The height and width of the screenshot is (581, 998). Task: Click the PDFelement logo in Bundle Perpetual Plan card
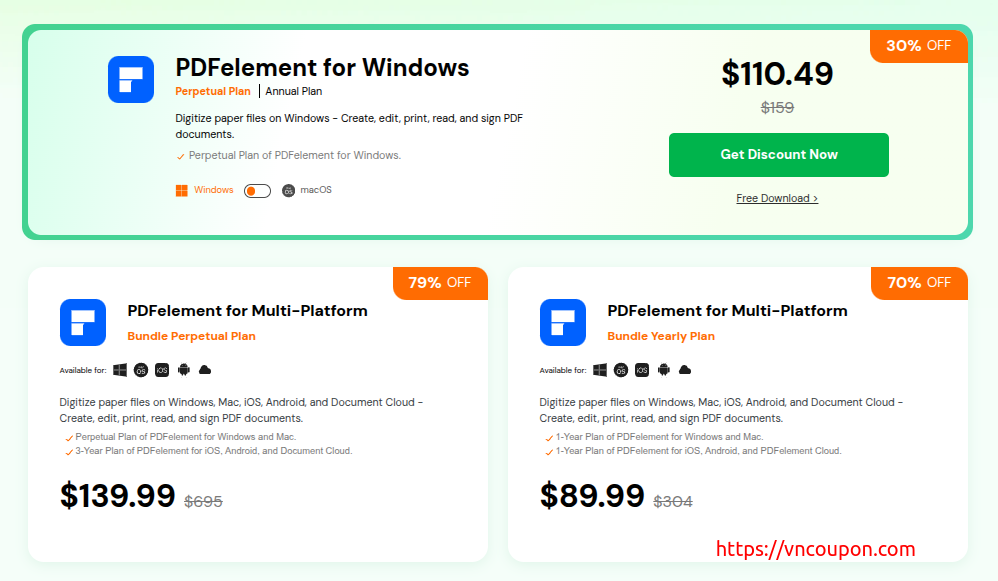pos(83,322)
